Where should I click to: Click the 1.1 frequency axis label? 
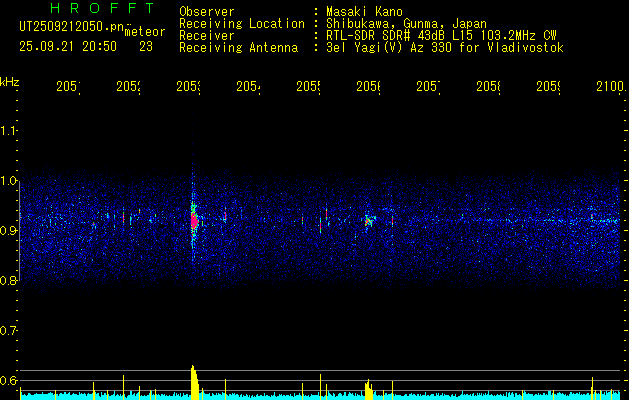(x=9, y=131)
